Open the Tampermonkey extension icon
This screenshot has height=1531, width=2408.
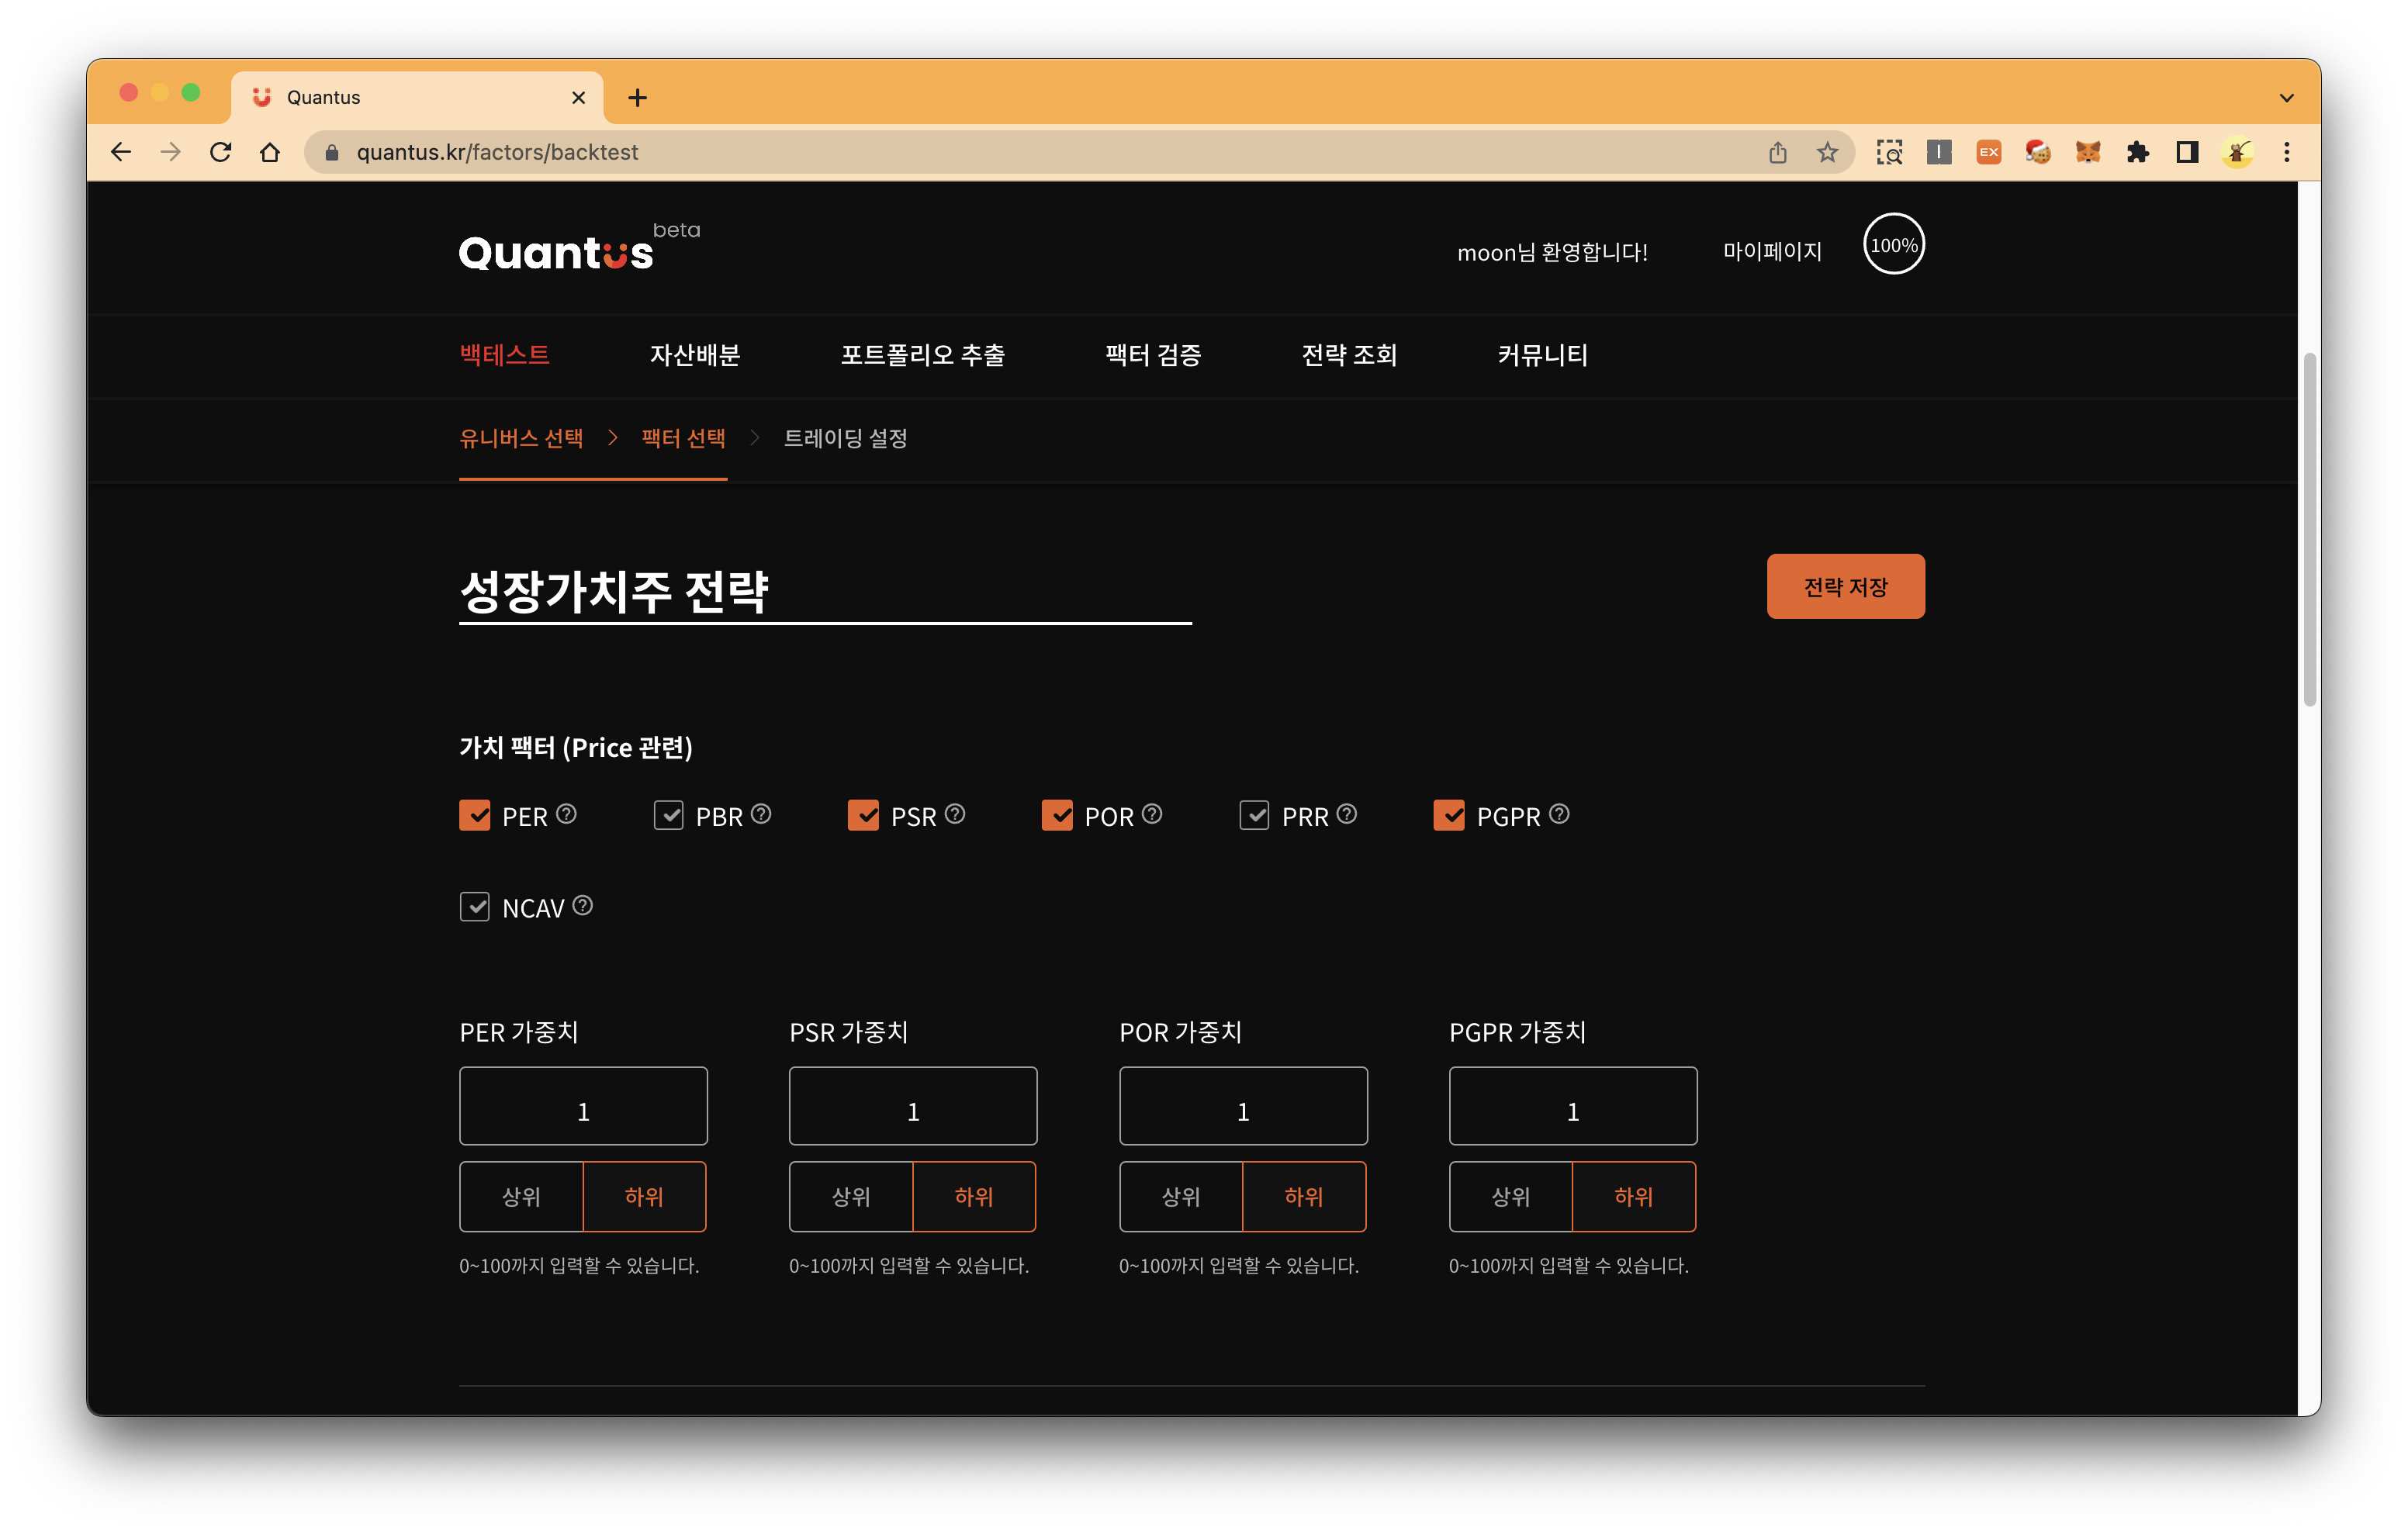(2236, 152)
